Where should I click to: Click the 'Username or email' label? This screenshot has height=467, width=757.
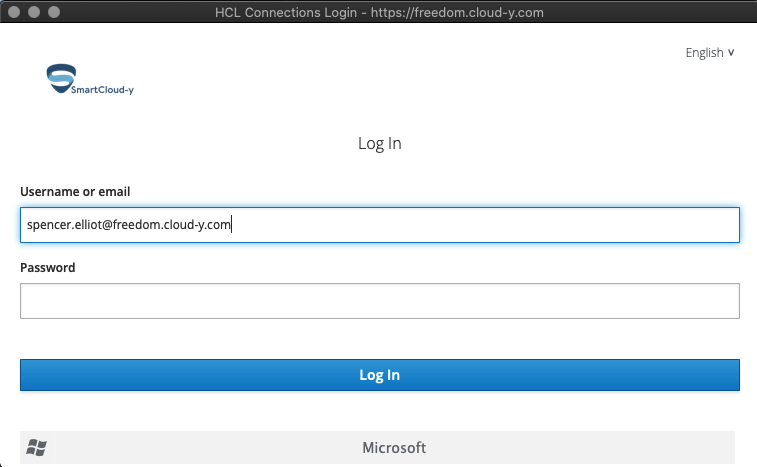coord(75,192)
